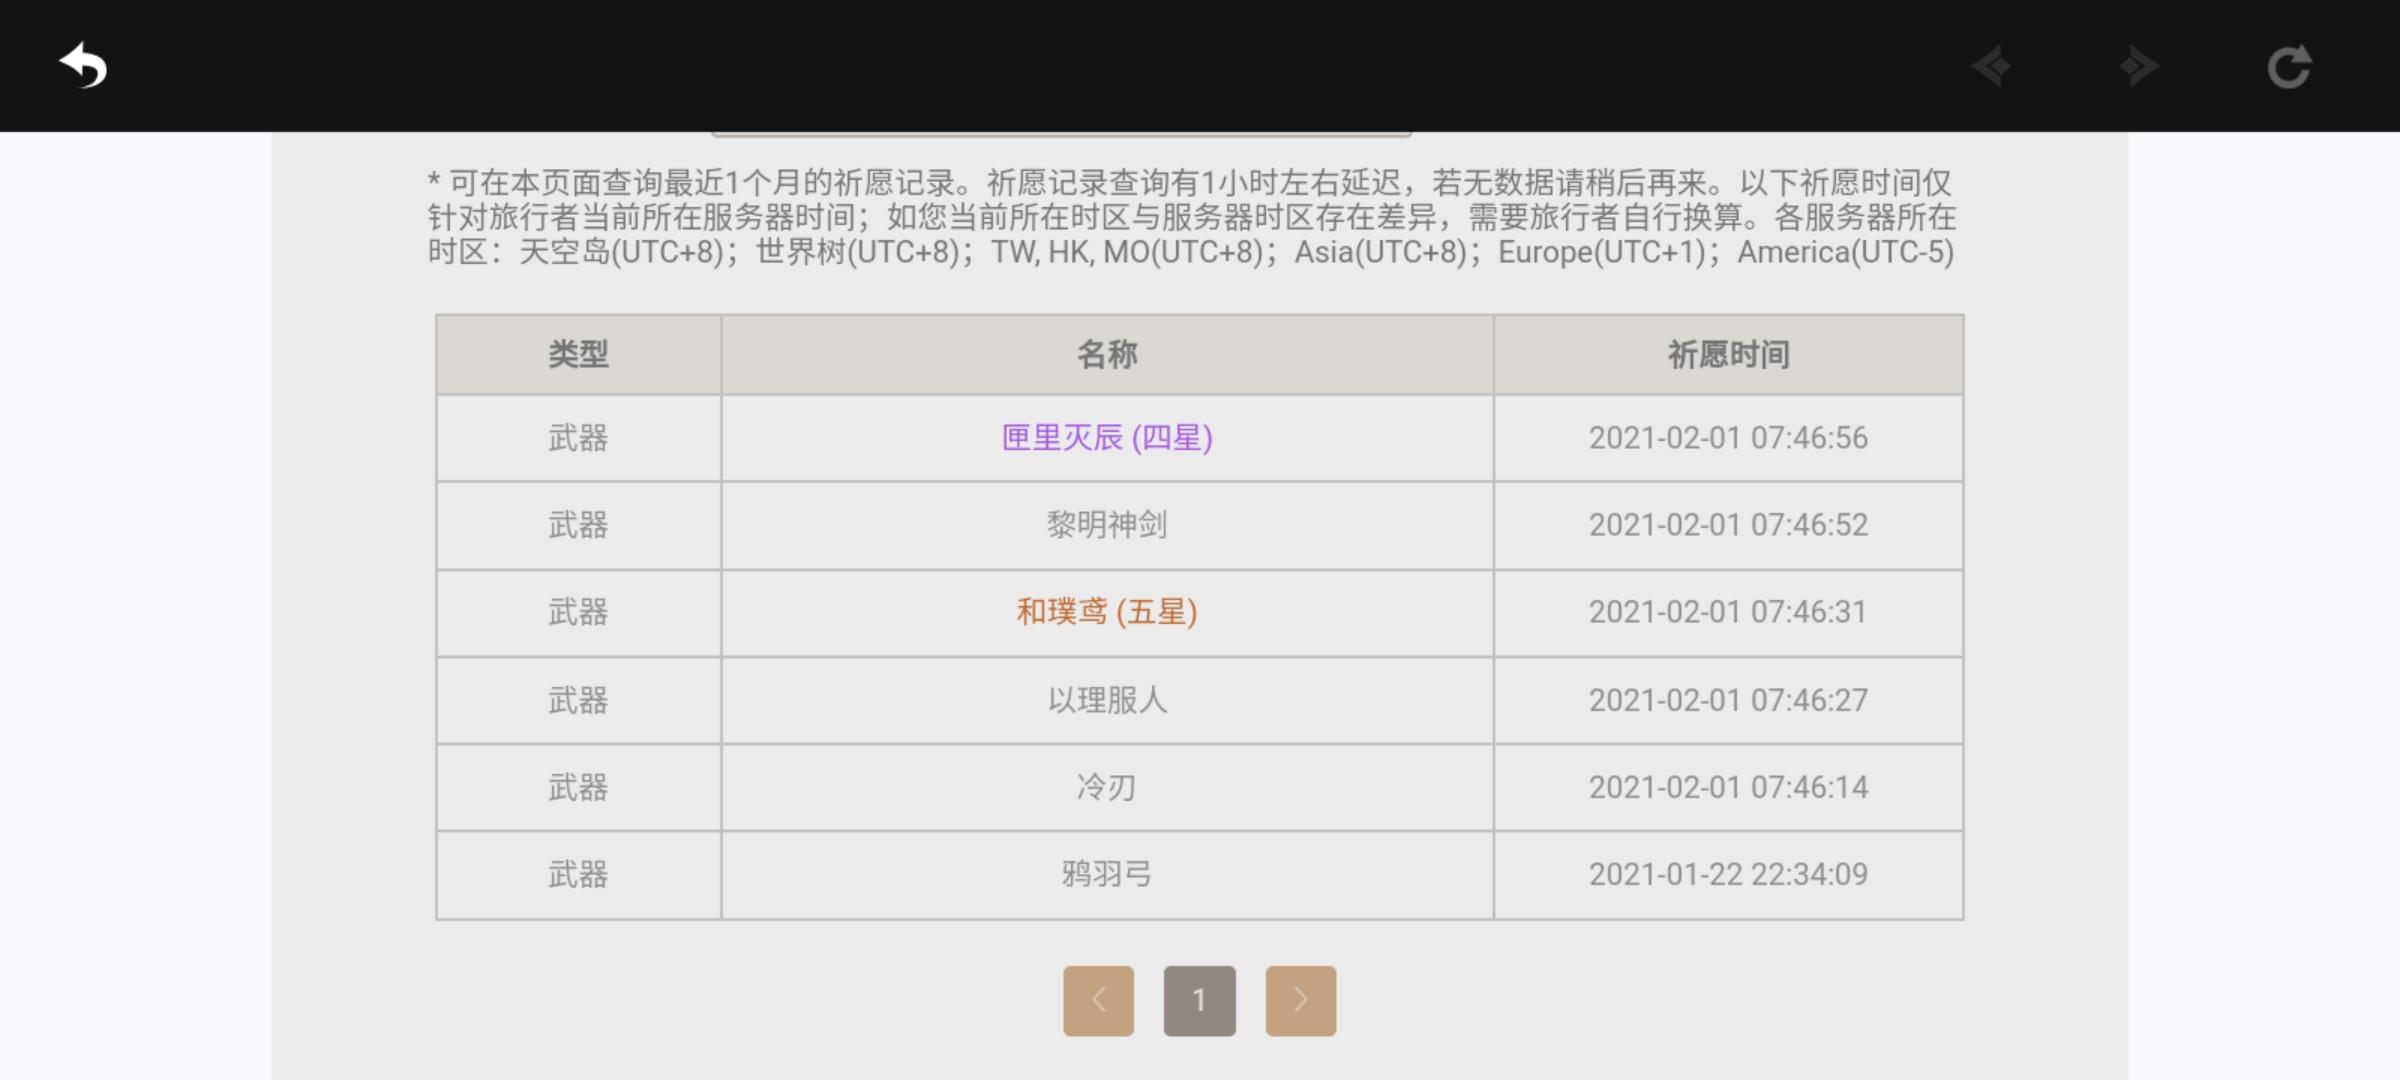Click the browser backward navigation icon
Viewport: 2400px width, 1080px height.
(1991, 67)
